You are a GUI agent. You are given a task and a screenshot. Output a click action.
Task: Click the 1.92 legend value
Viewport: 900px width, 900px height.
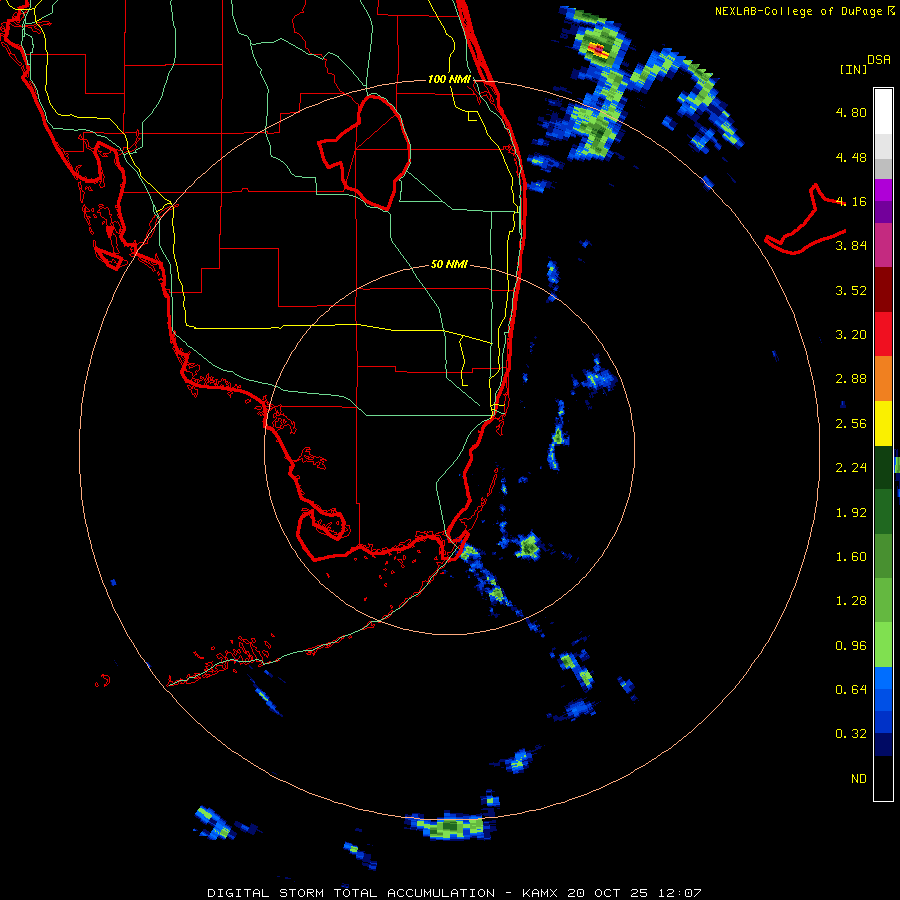(x=851, y=513)
